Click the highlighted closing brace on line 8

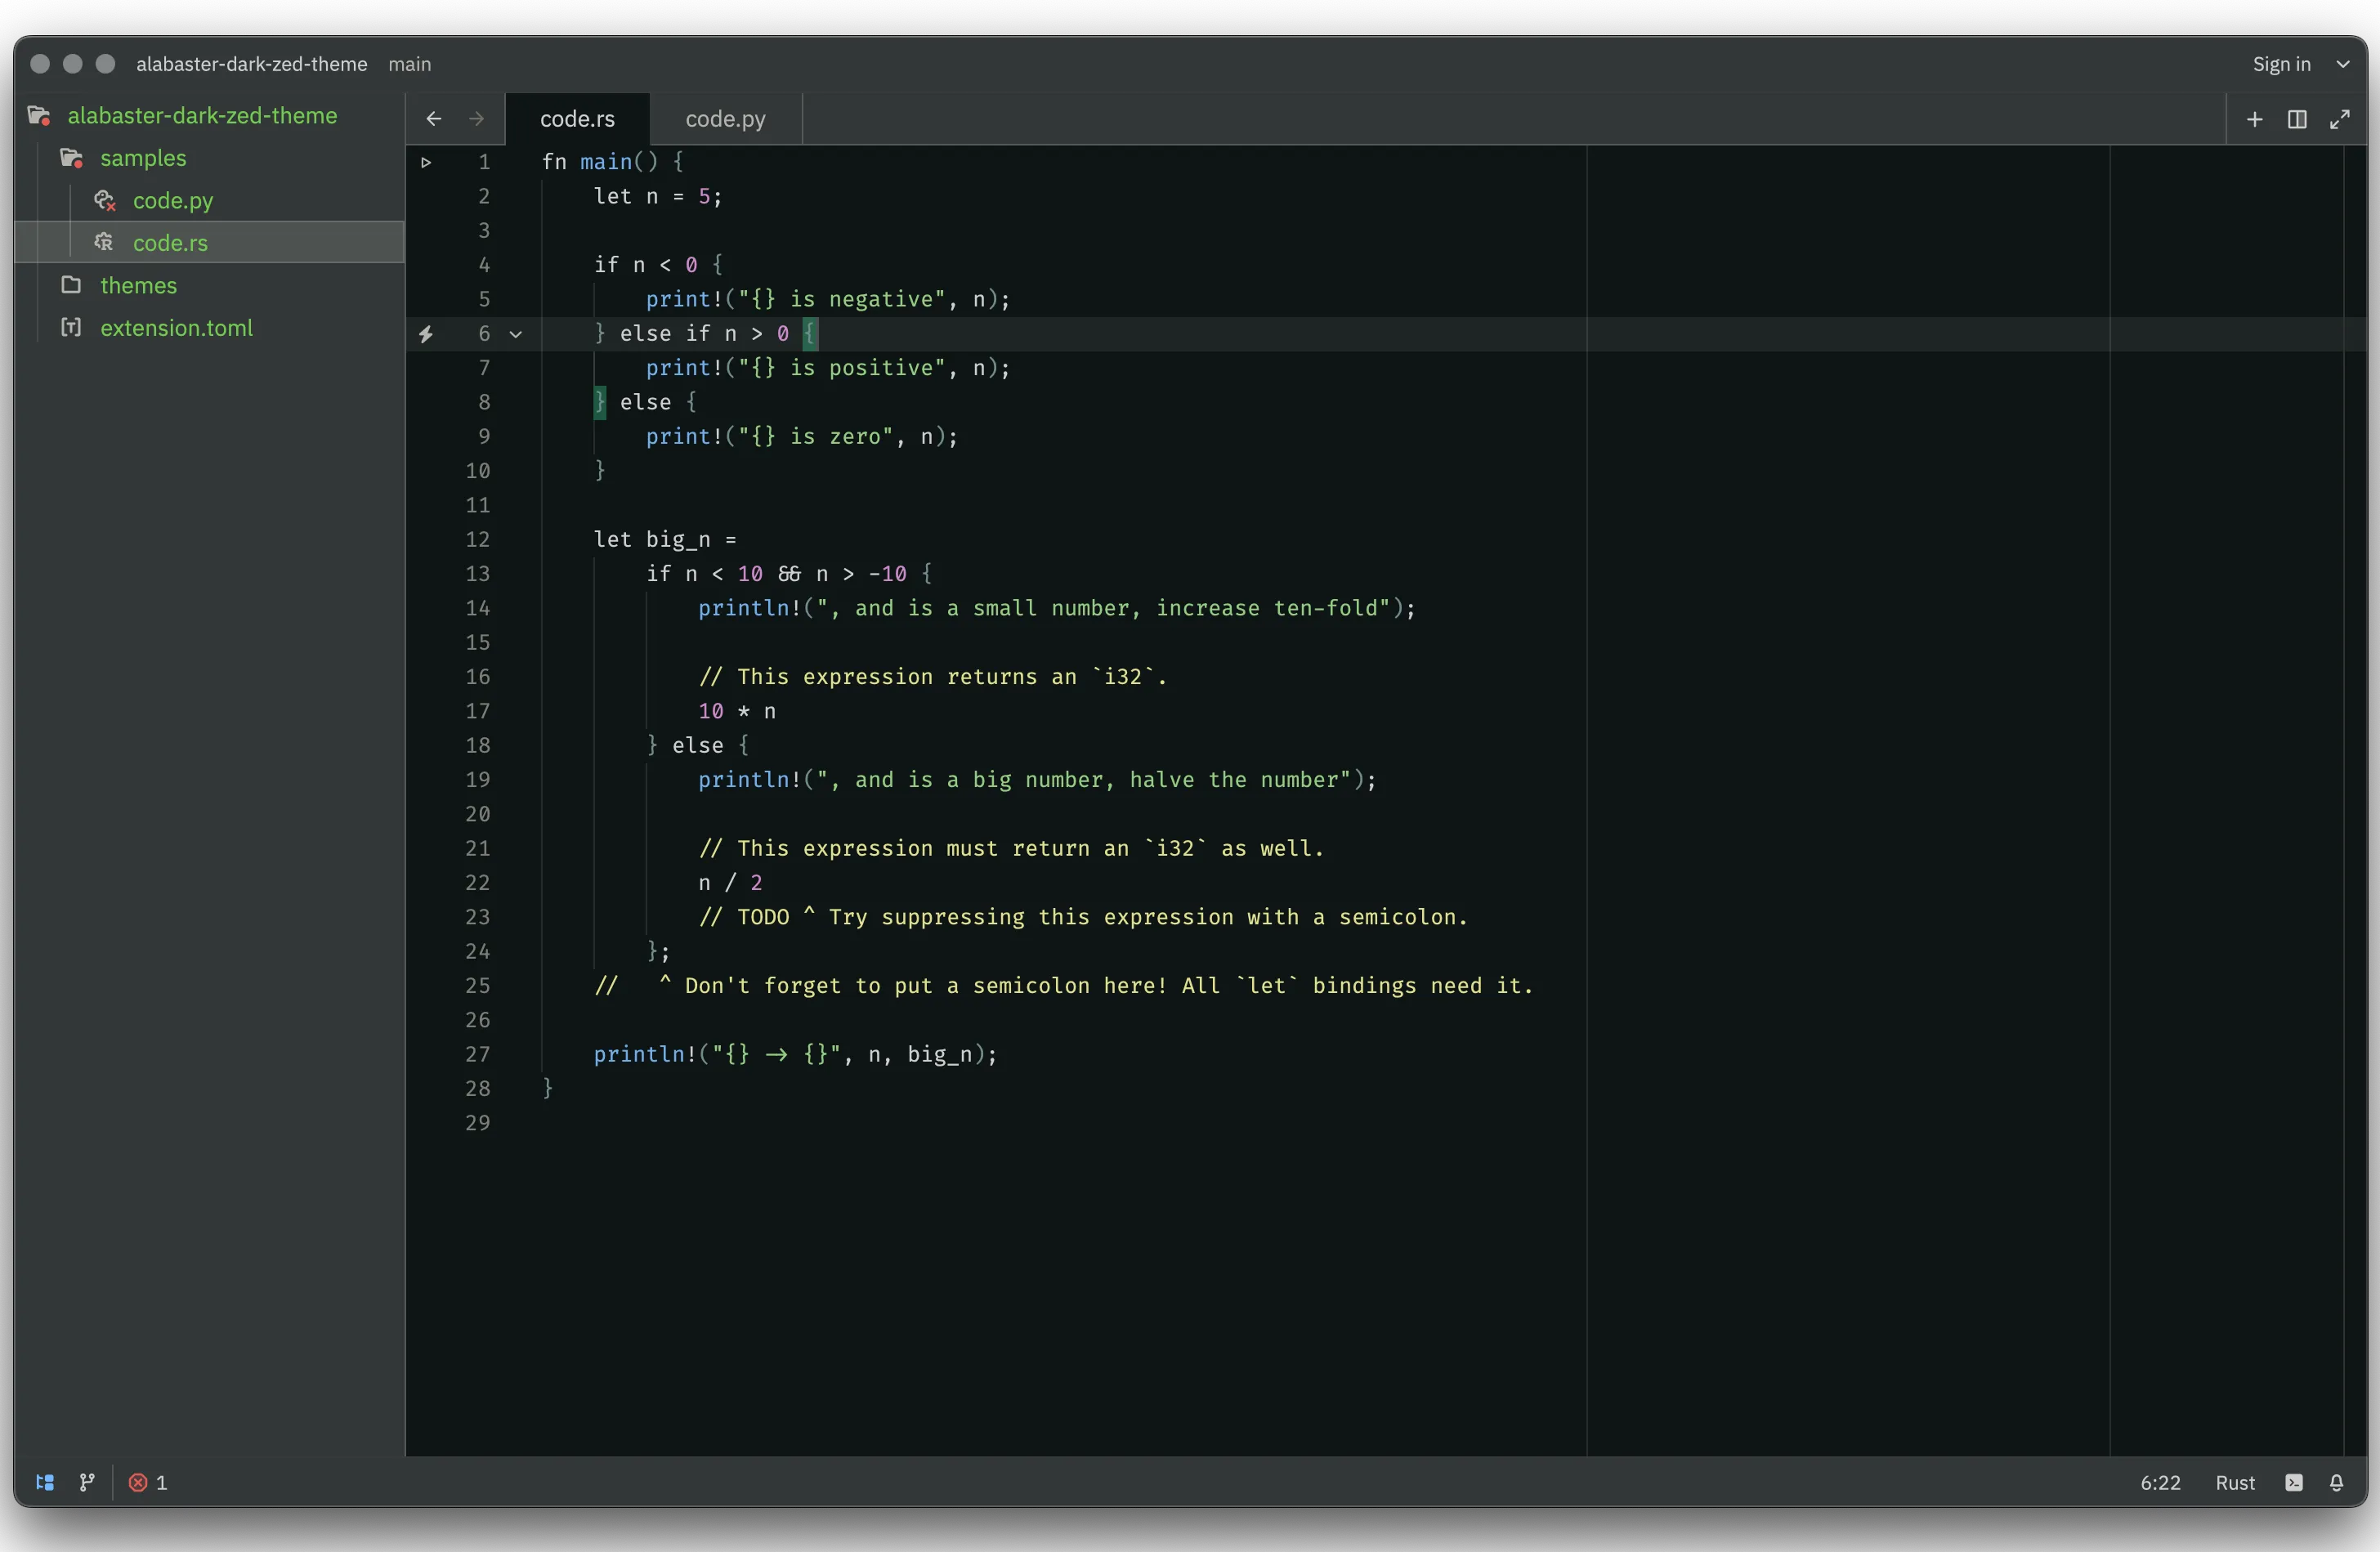click(x=600, y=402)
